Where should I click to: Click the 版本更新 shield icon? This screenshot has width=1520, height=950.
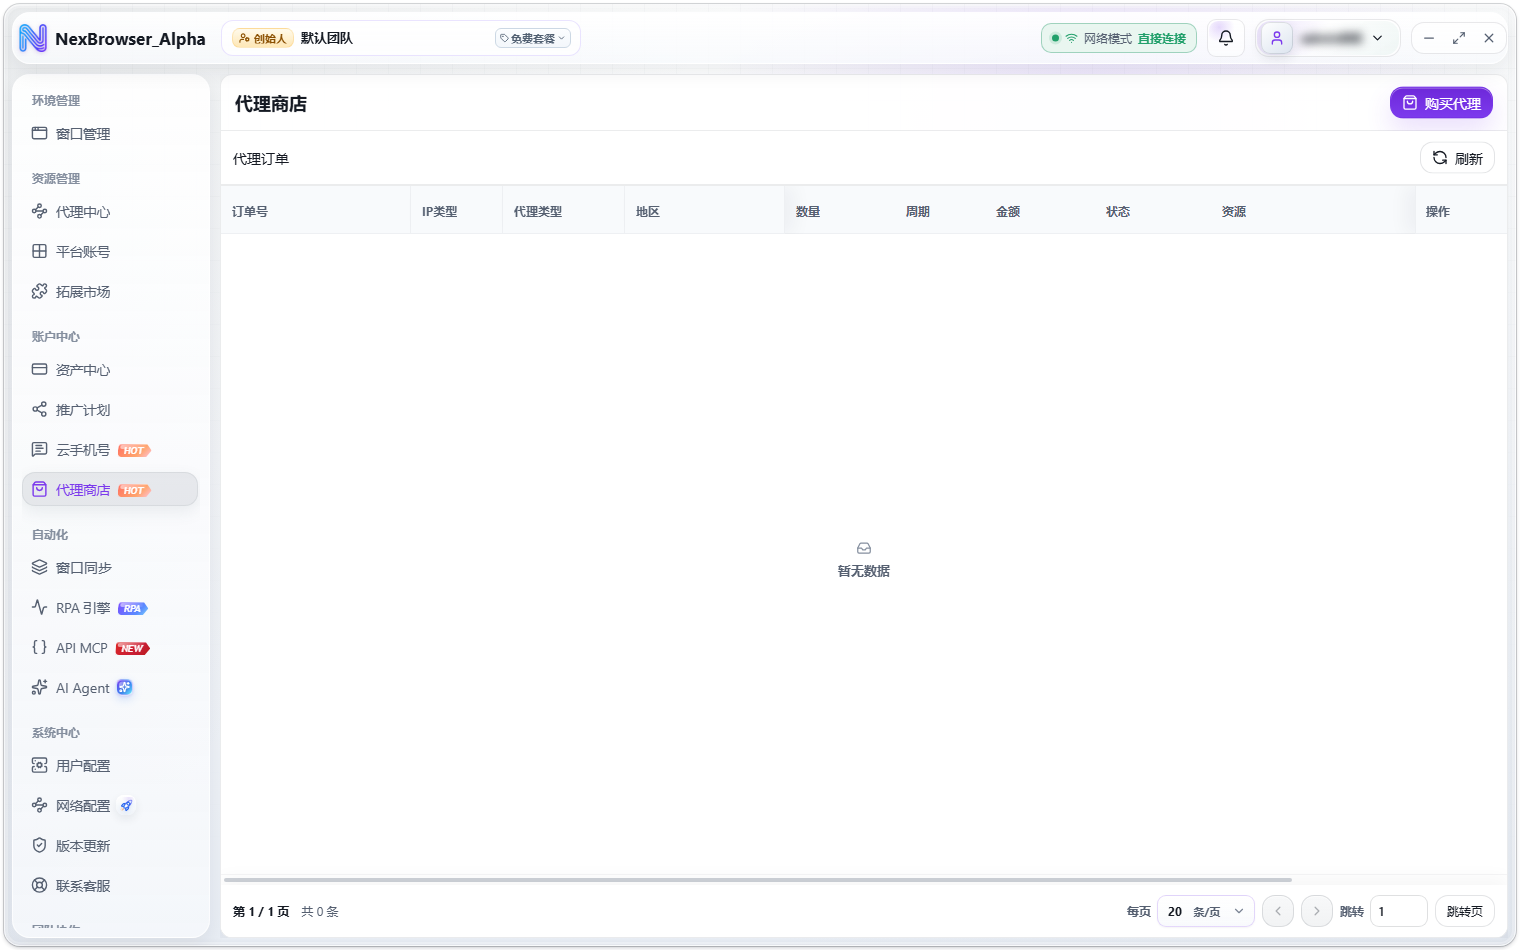tap(40, 846)
